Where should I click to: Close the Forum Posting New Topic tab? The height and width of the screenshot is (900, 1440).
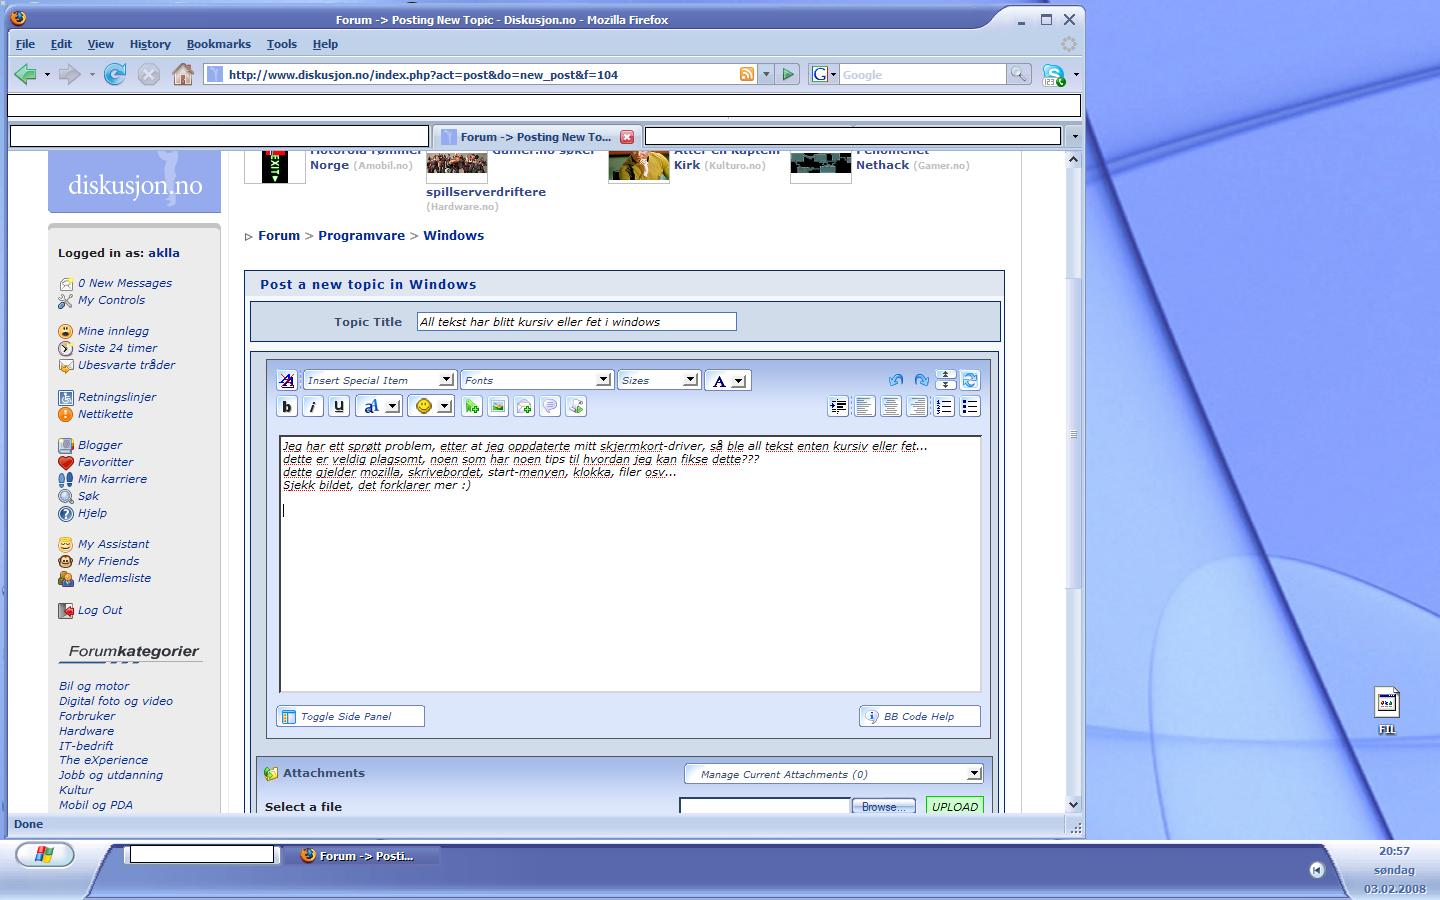627,137
